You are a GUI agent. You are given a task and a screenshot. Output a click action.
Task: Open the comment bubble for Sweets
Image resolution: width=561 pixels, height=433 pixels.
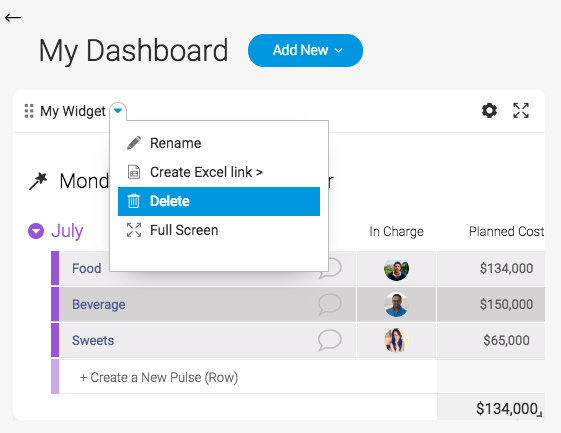click(x=330, y=340)
